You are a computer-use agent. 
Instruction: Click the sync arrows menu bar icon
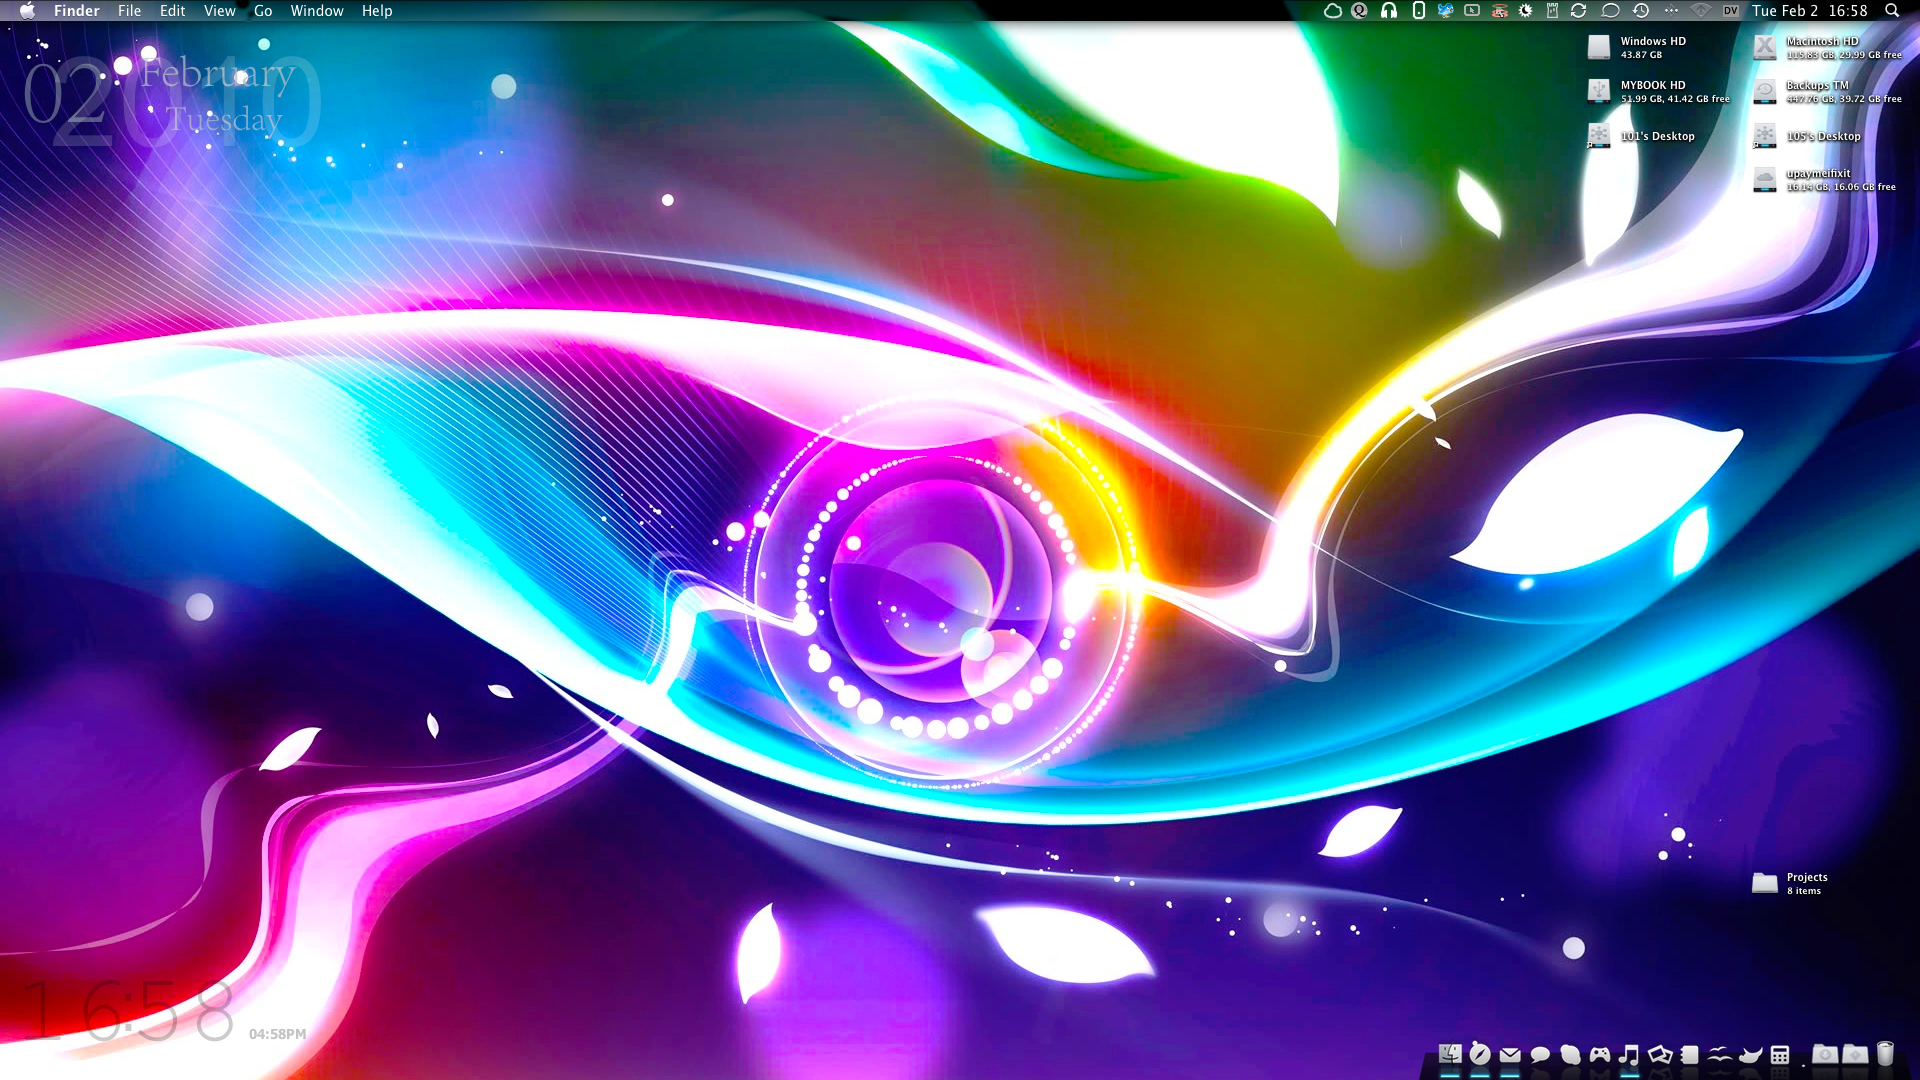(1579, 11)
